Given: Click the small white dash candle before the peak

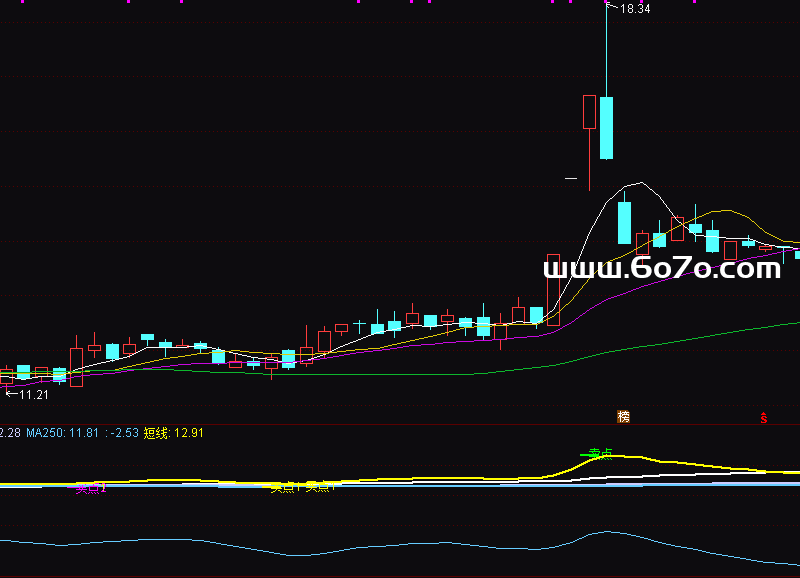Looking at the screenshot, I should pos(571,179).
